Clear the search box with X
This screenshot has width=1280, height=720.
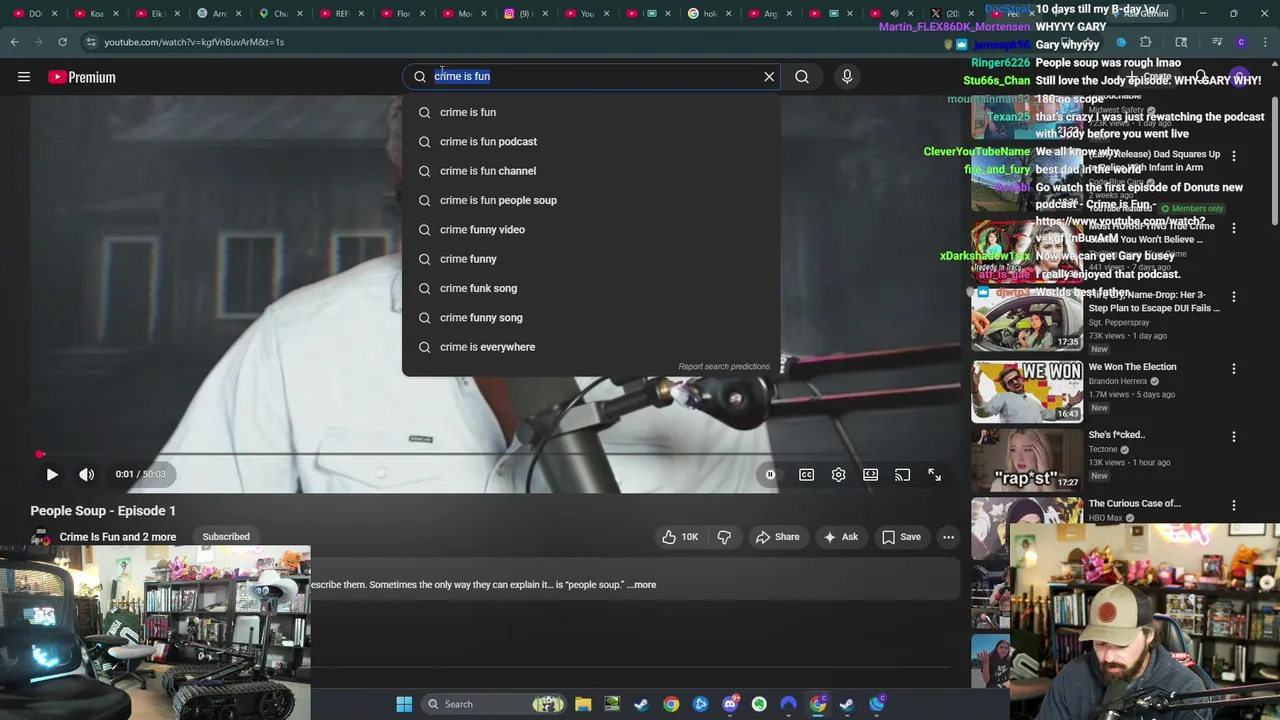[769, 77]
